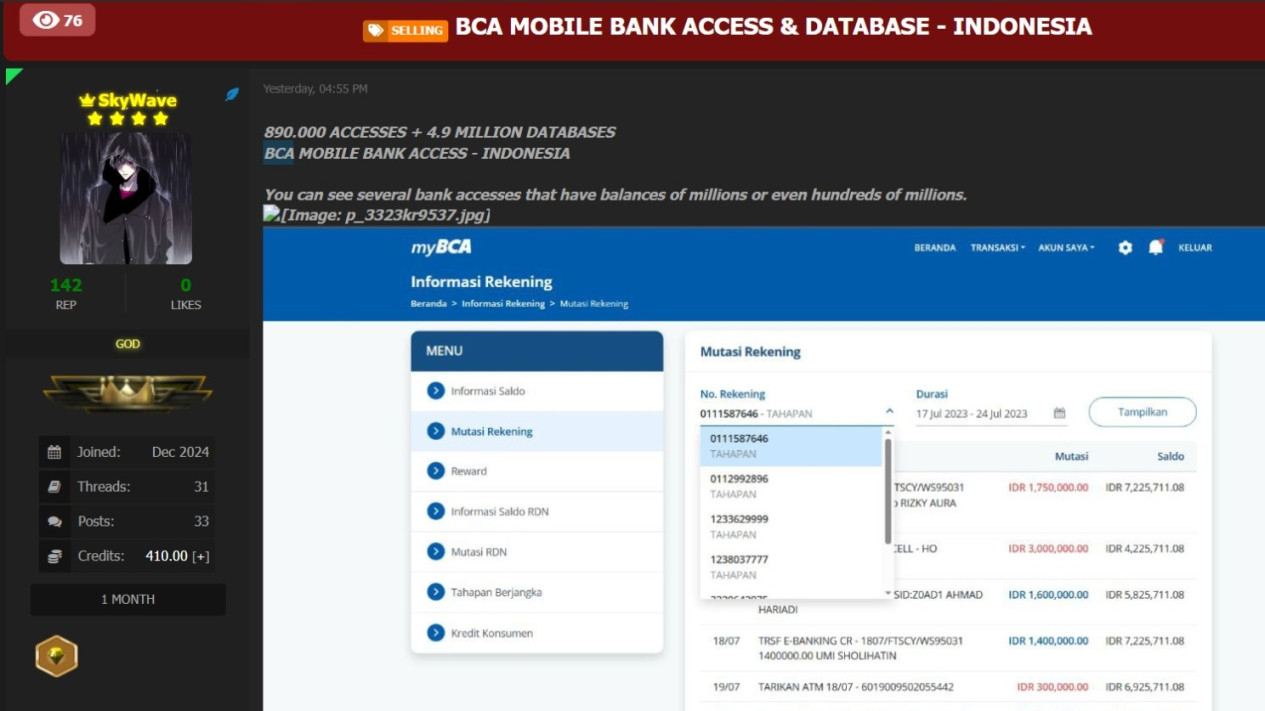The height and width of the screenshot is (711, 1265).
Task: Click the broken image p_3323kr9537.jpg placeholder
Action: point(377,215)
